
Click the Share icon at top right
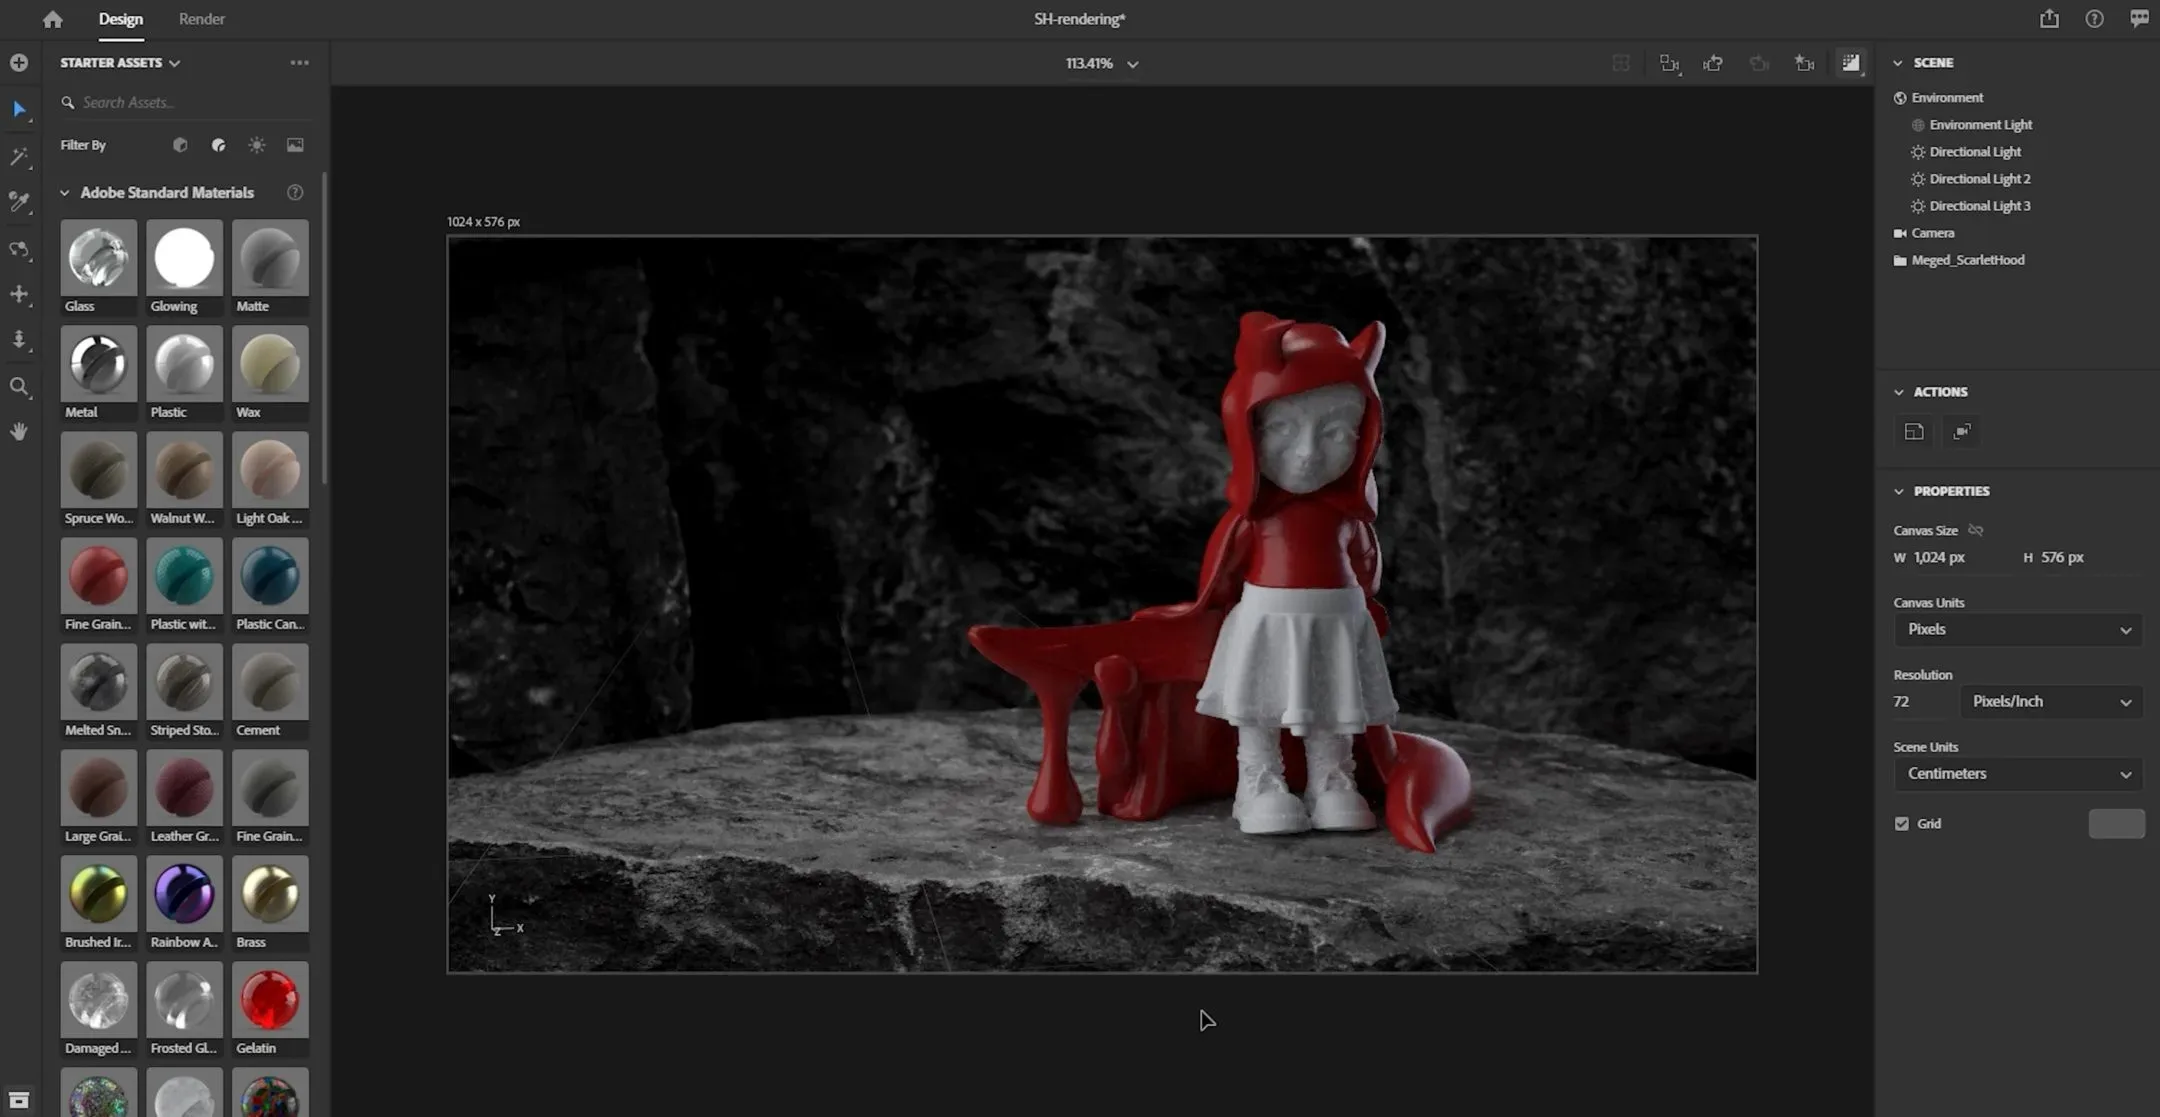pyautogui.click(x=2049, y=19)
